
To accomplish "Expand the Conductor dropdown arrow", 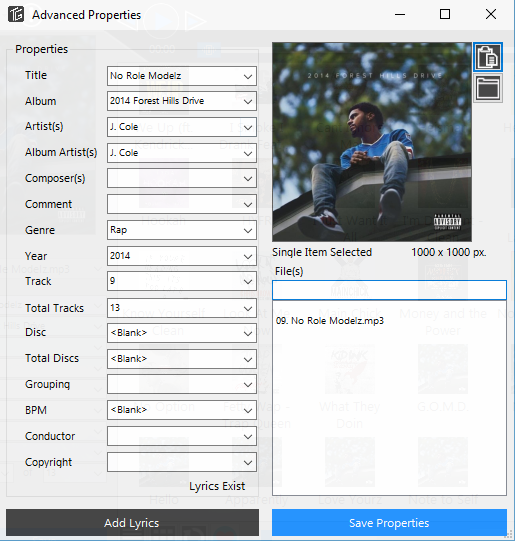I will pyautogui.click(x=248, y=436).
